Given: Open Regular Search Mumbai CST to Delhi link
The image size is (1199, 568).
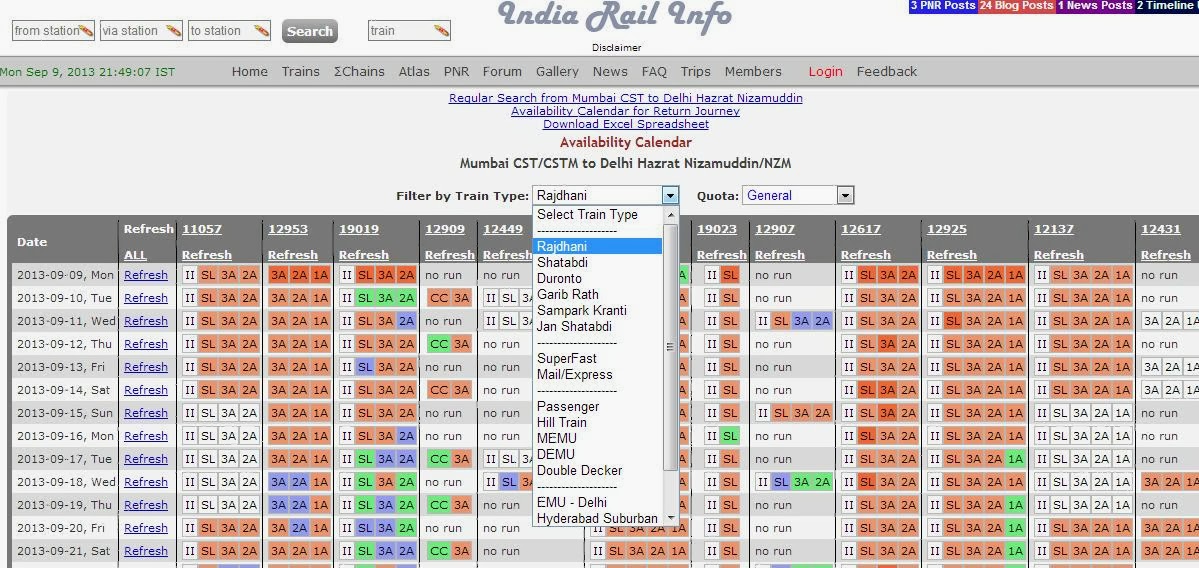Looking at the screenshot, I should [625, 98].
